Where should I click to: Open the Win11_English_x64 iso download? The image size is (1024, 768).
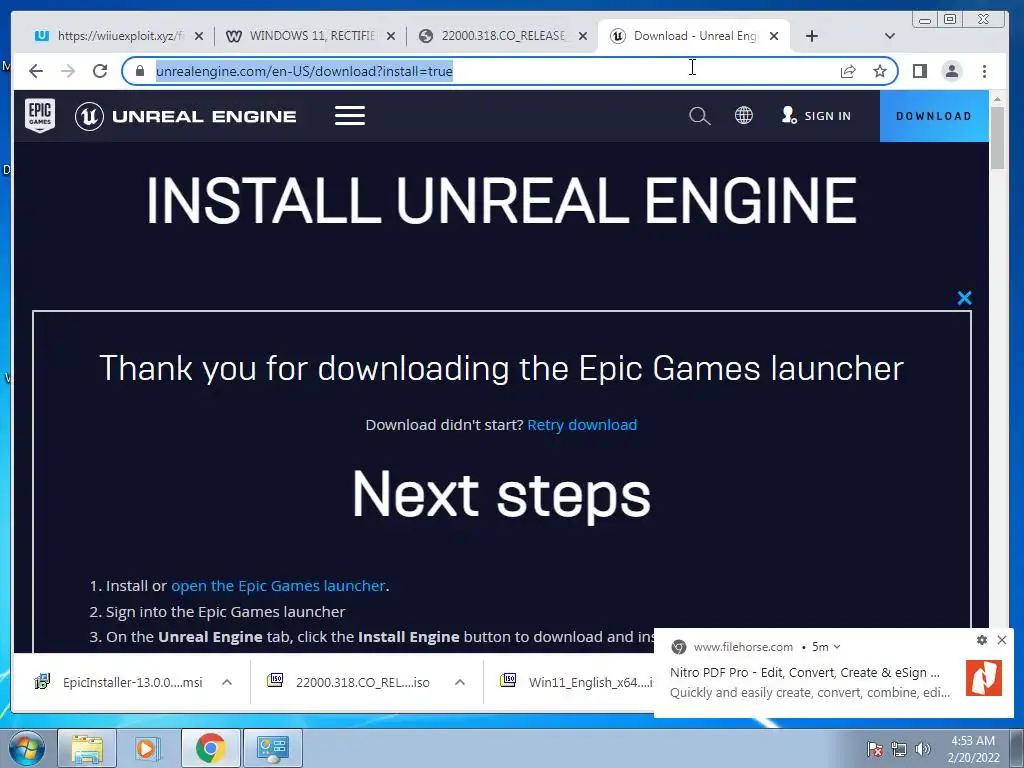point(576,682)
